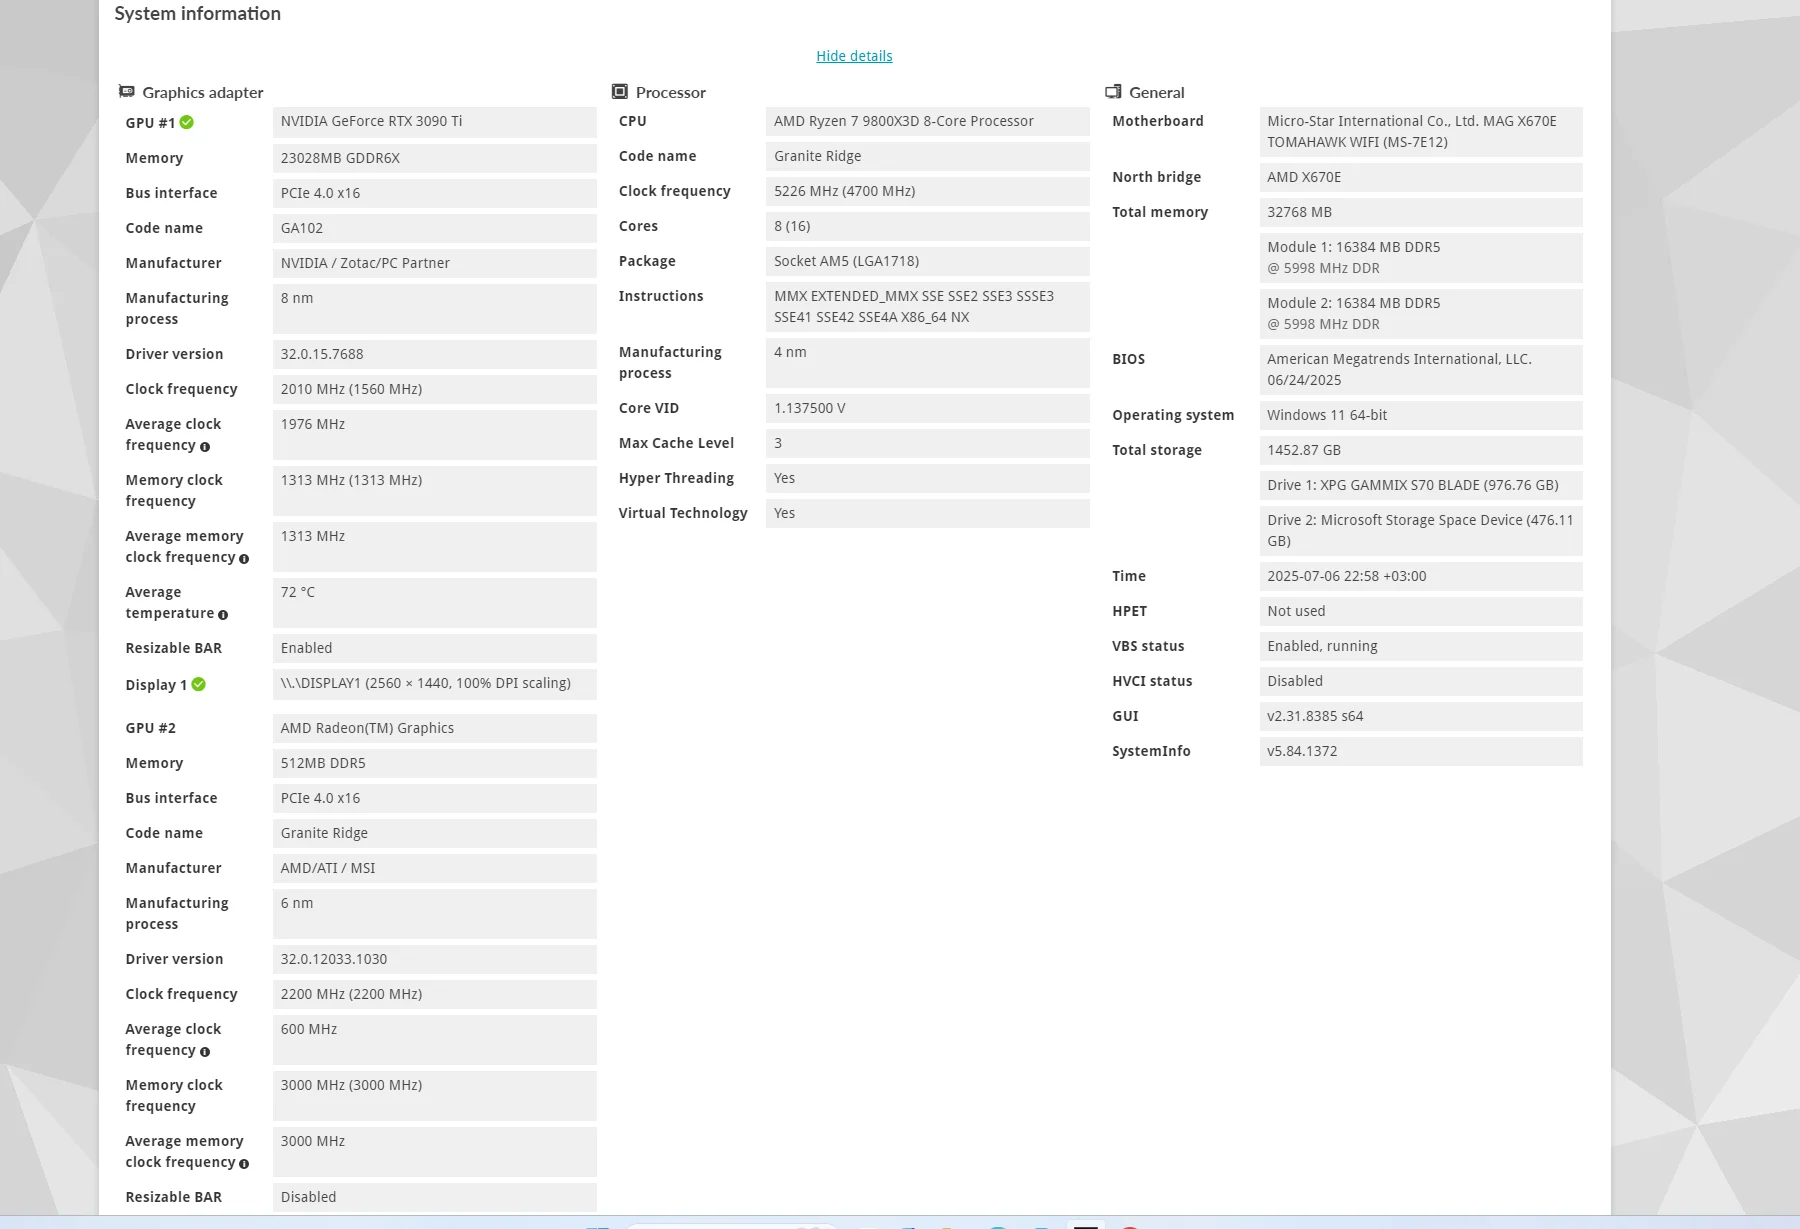Click the Module 2: 16384 MB DDR5 entry
Viewport: 1800px width, 1229px height.
(1421, 314)
